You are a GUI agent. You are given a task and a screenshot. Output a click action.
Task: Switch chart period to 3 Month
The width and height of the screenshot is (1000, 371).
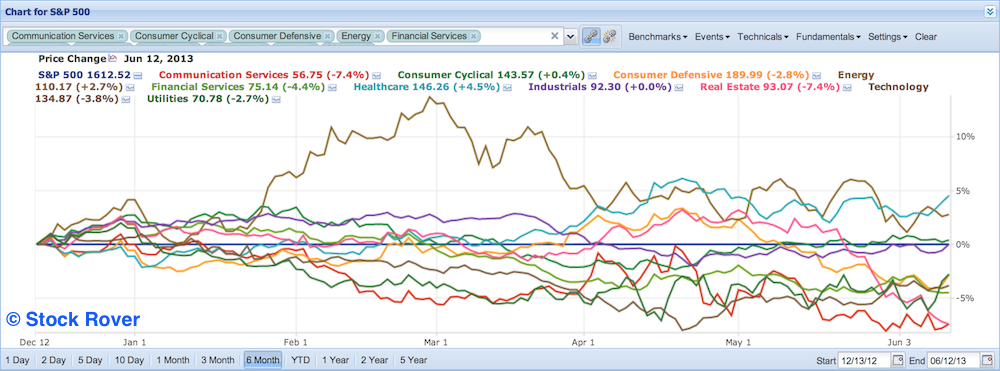point(217,360)
